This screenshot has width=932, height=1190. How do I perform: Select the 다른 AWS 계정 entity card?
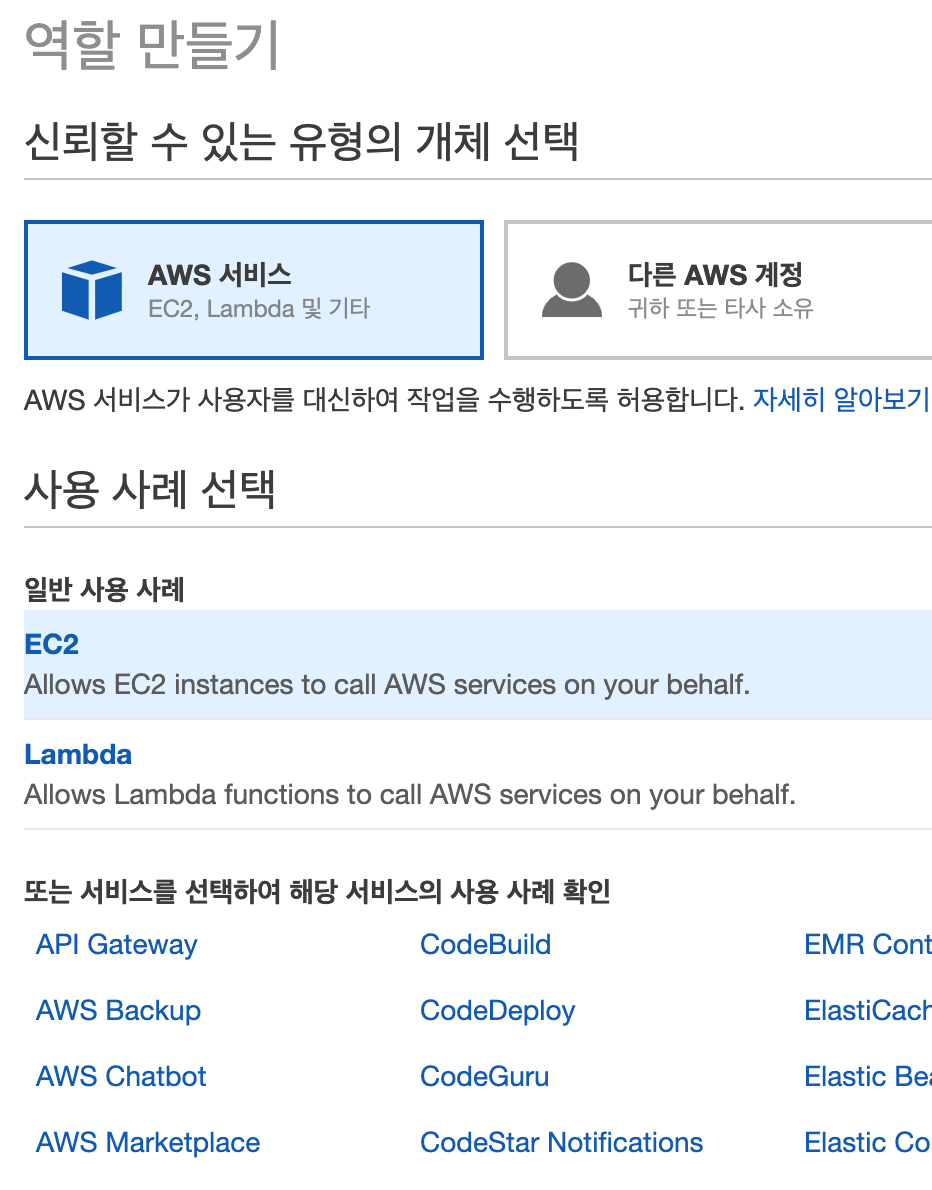(718, 290)
